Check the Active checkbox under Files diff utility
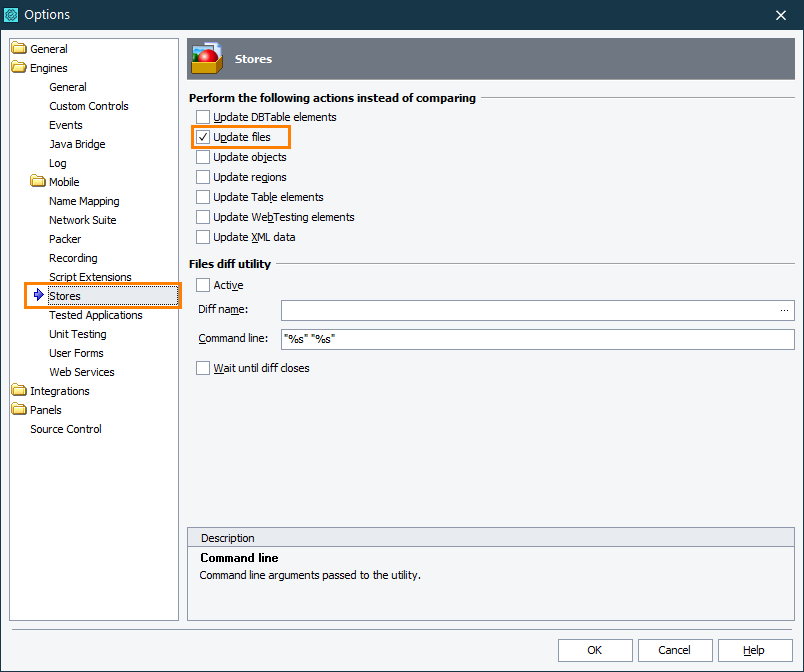Viewport: 804px width, 672px height. click(203, 285)
